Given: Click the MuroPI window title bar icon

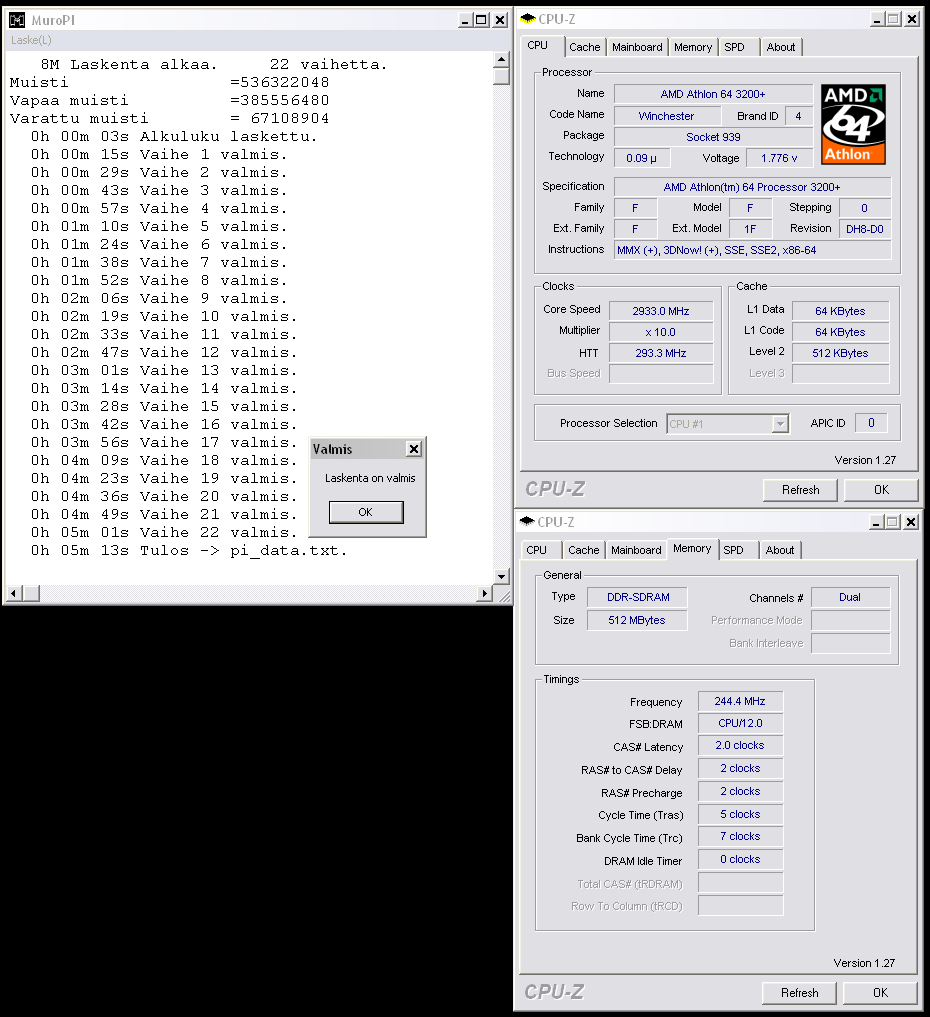Looking at the screenshot, I should [17, 20].
